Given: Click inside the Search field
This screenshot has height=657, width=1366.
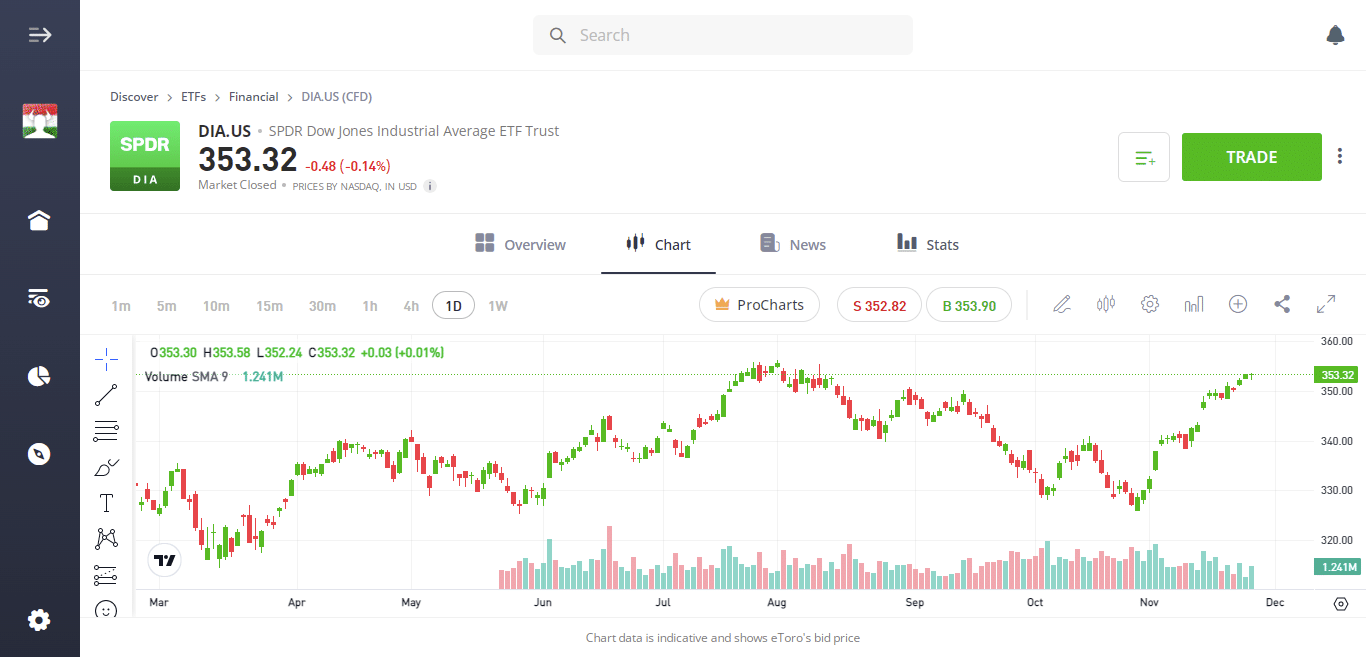Looking at the screenshot, I should (722, 34).
